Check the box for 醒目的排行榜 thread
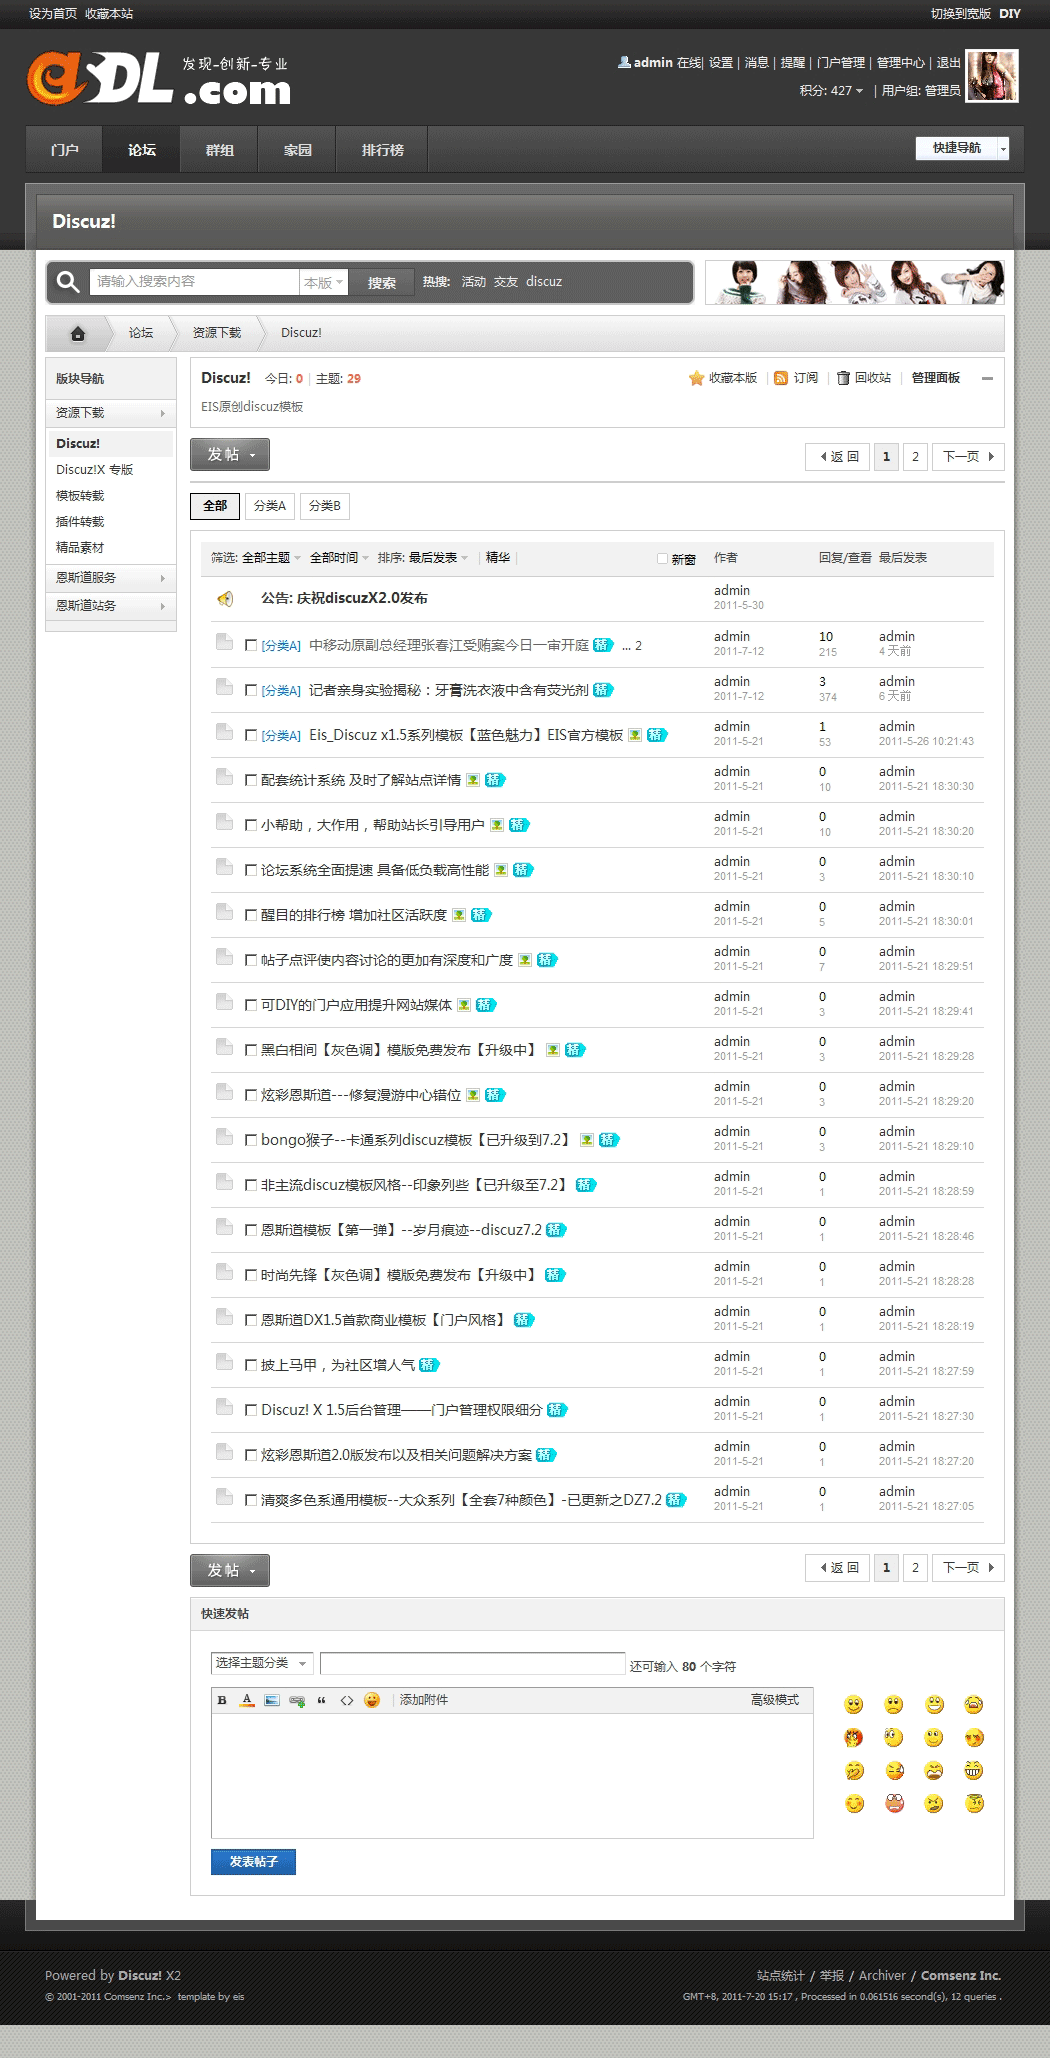The image size is (1050, 2058). click(251, 915)
